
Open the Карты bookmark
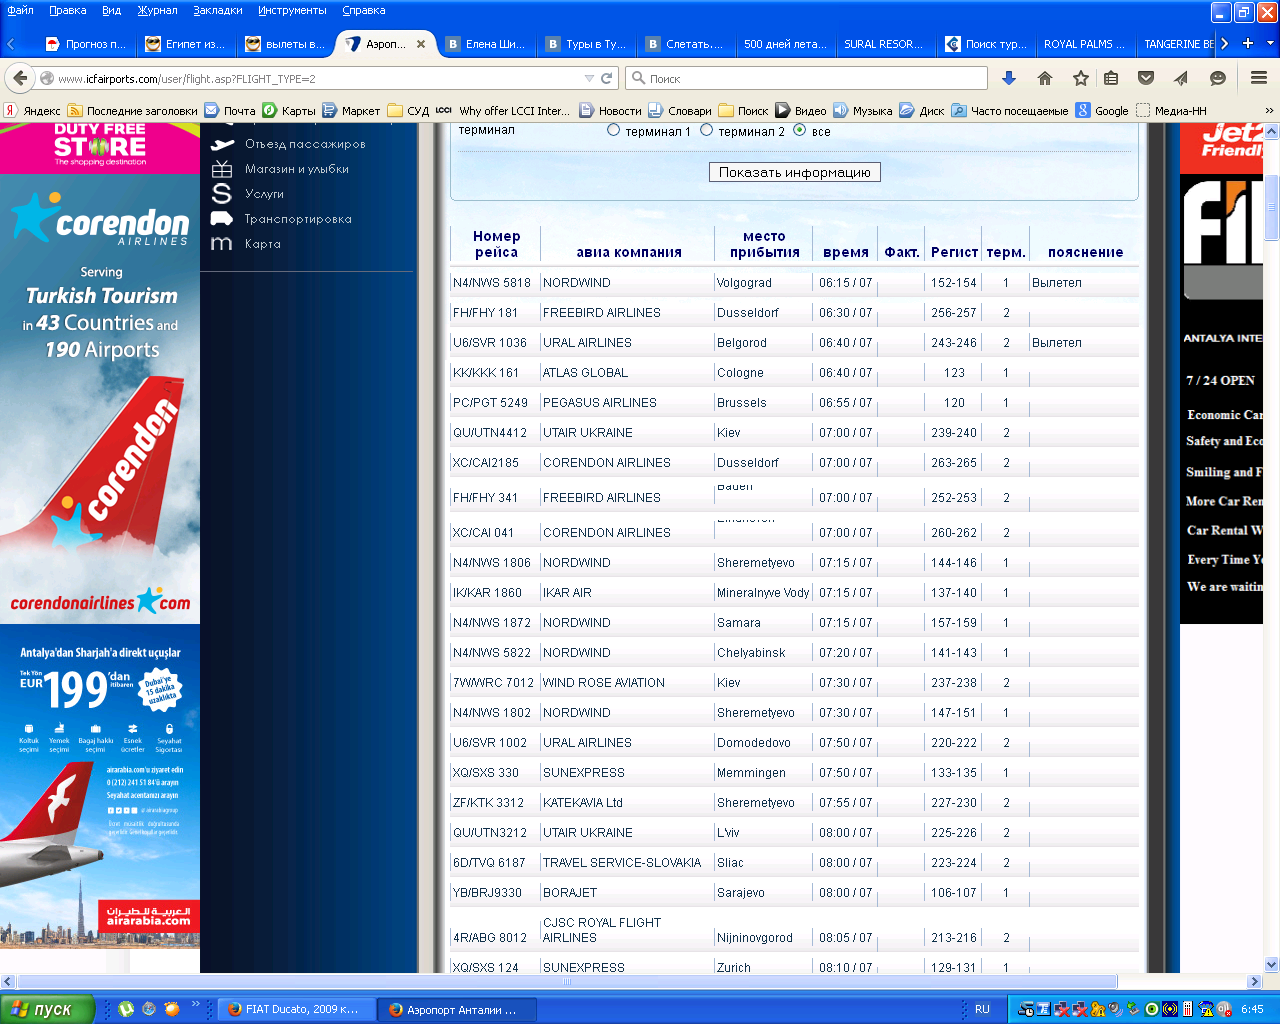289,111
